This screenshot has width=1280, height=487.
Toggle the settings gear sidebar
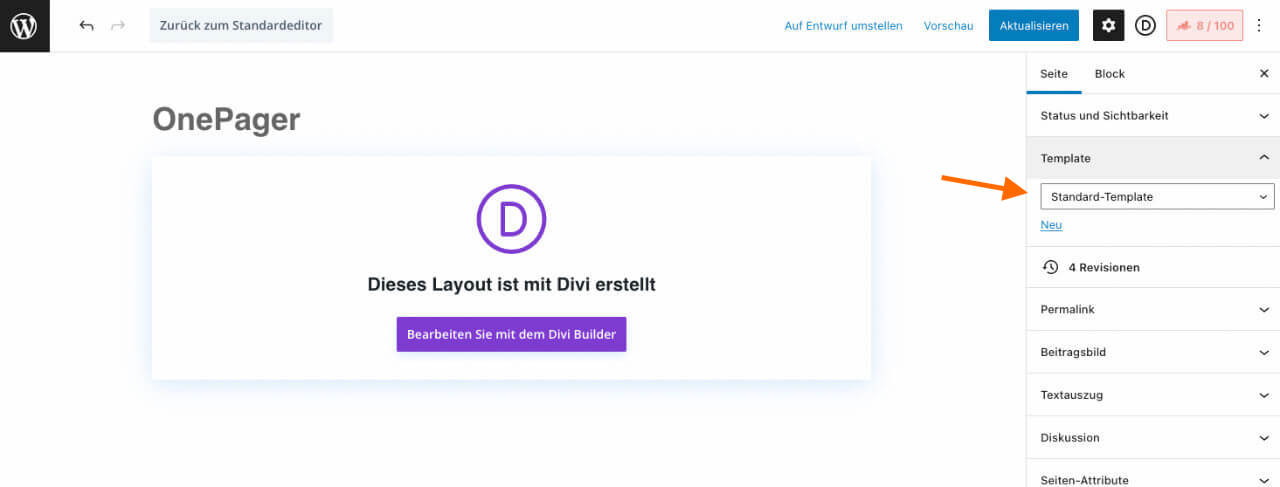click(1109, 26)
